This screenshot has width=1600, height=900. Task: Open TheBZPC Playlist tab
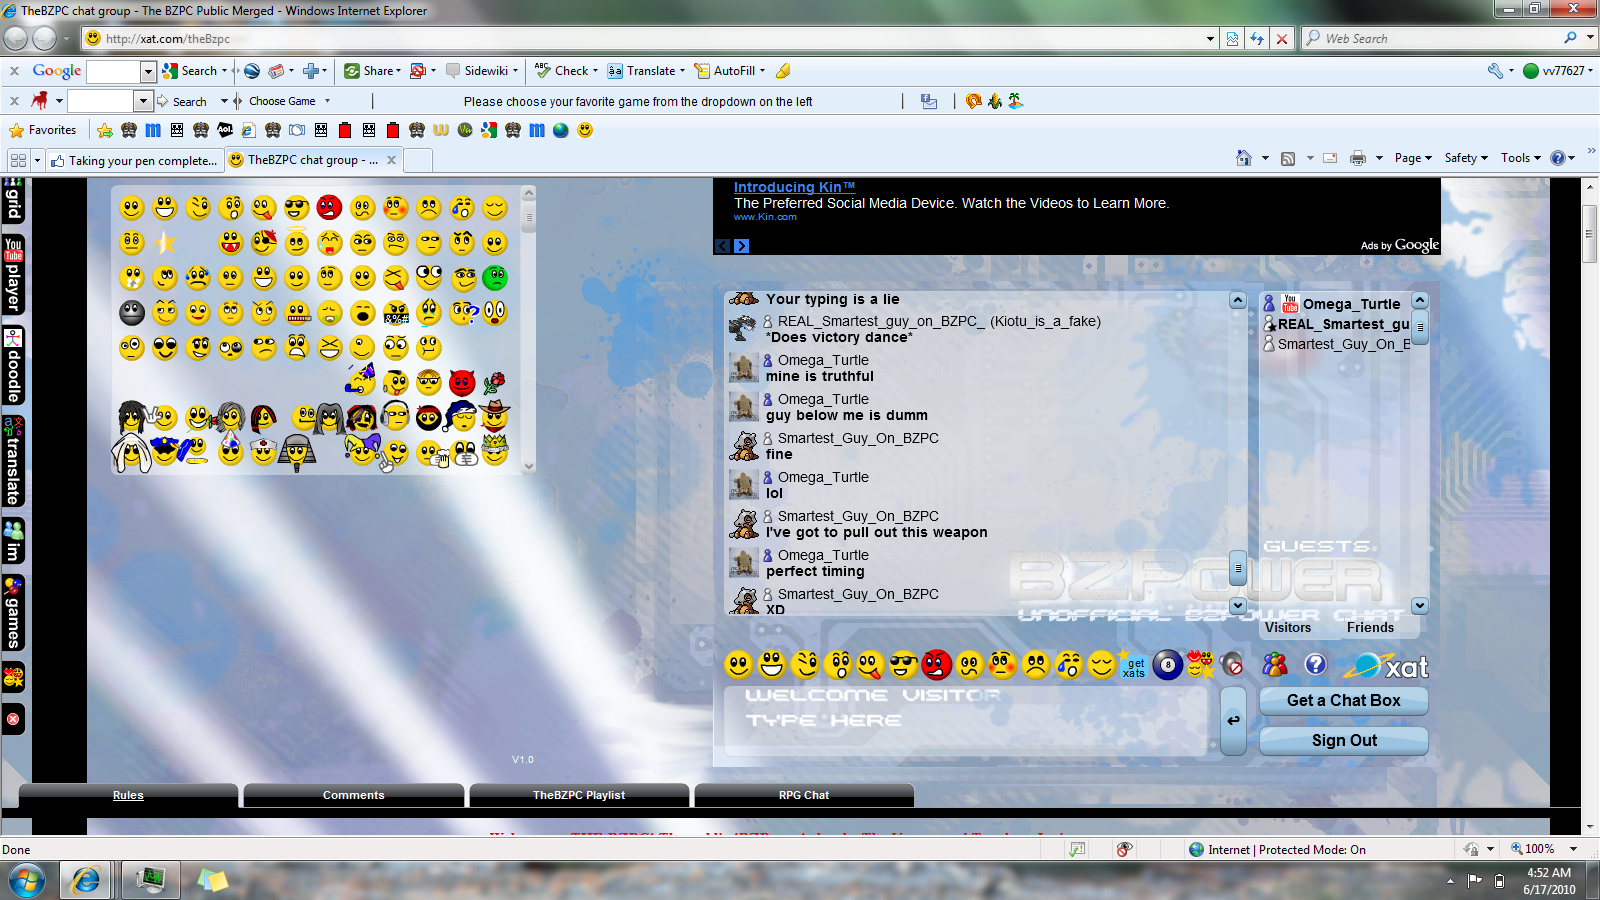click(579, 795)
